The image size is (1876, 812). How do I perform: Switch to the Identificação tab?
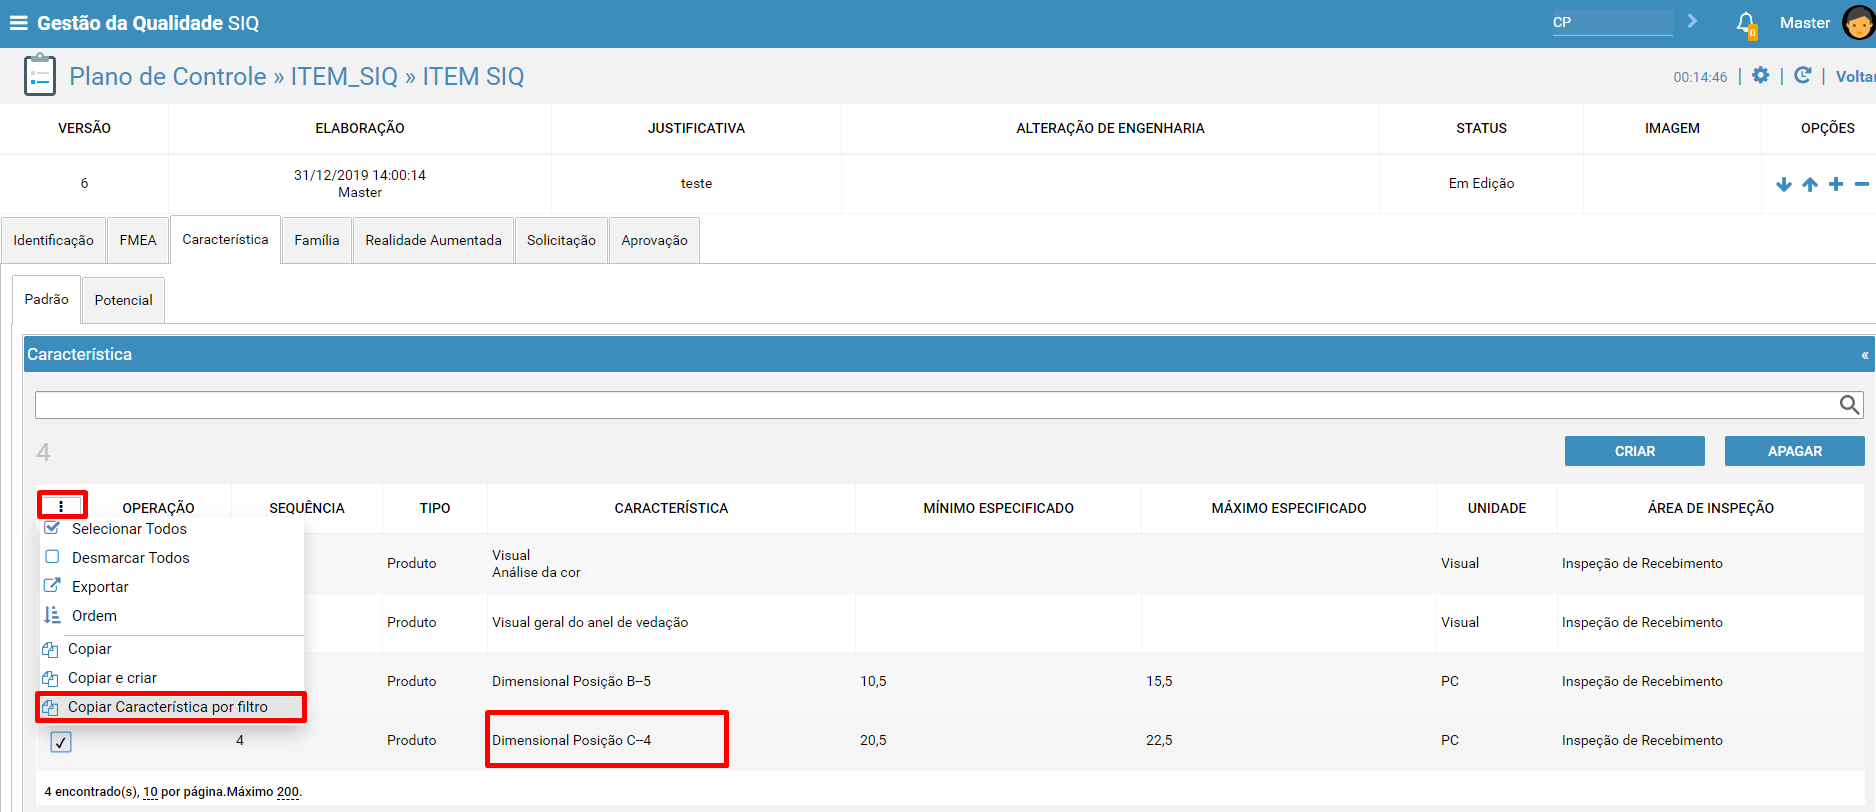[x=53, y=240]
